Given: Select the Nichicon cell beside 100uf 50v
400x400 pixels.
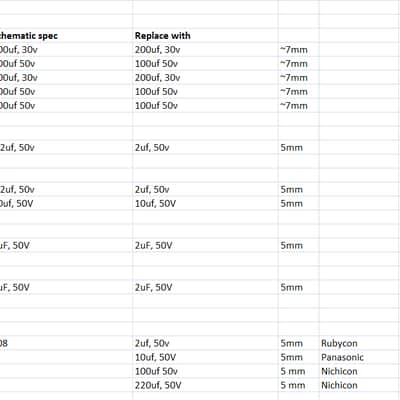Looking at the screenshot, I should [360, 371].
